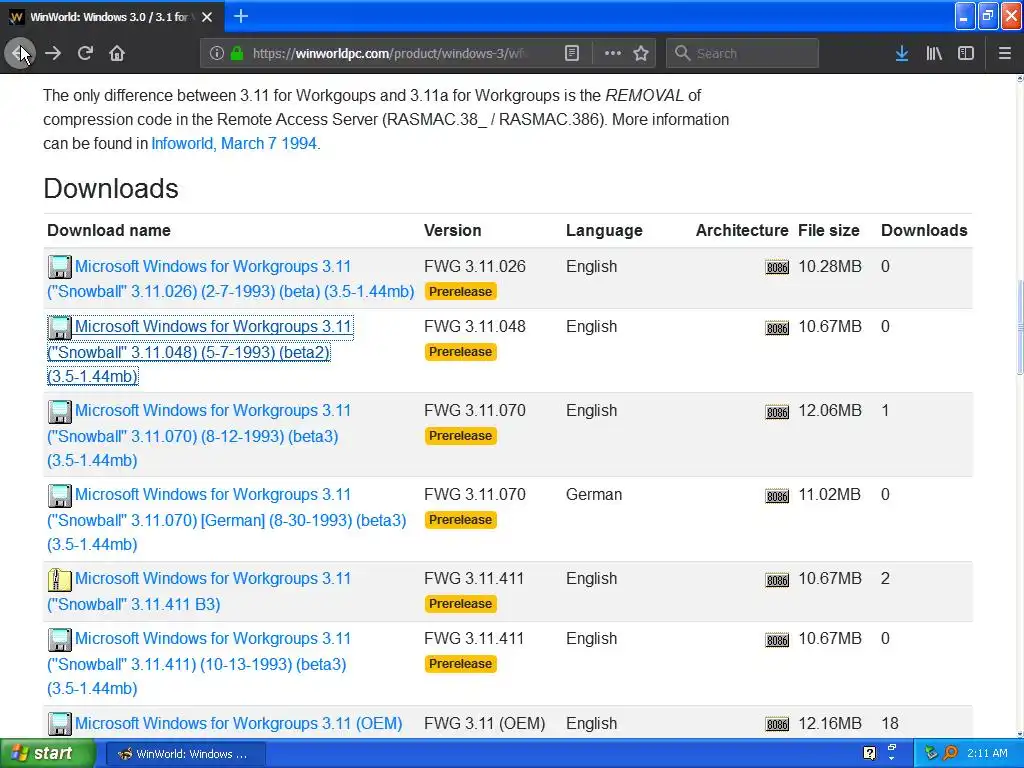Click the Forward navigation arrow
Viewport: 1024px width, 768px height.
coord(53,53)
